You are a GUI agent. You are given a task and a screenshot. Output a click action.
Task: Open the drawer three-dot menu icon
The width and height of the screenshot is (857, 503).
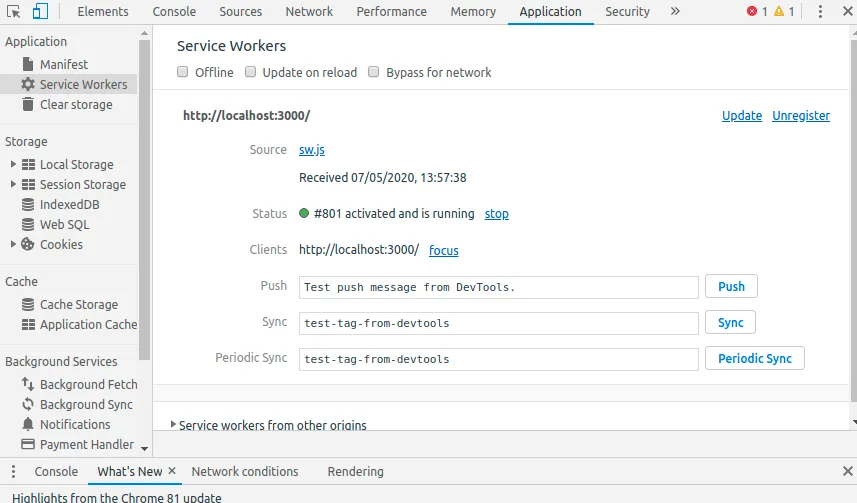pyautogui.click(x=14, y=472)
